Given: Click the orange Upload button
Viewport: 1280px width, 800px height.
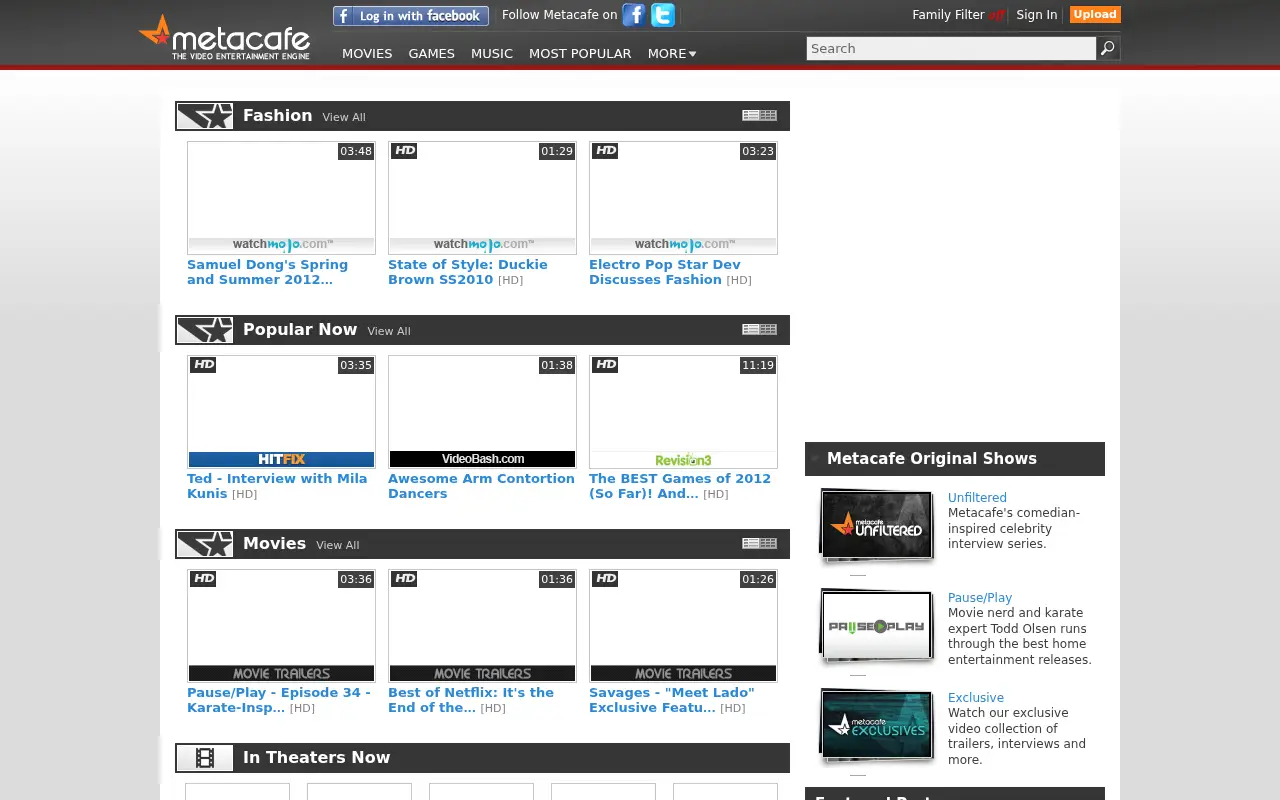Looking at the screenshot, I should [x=1095, y=14].
